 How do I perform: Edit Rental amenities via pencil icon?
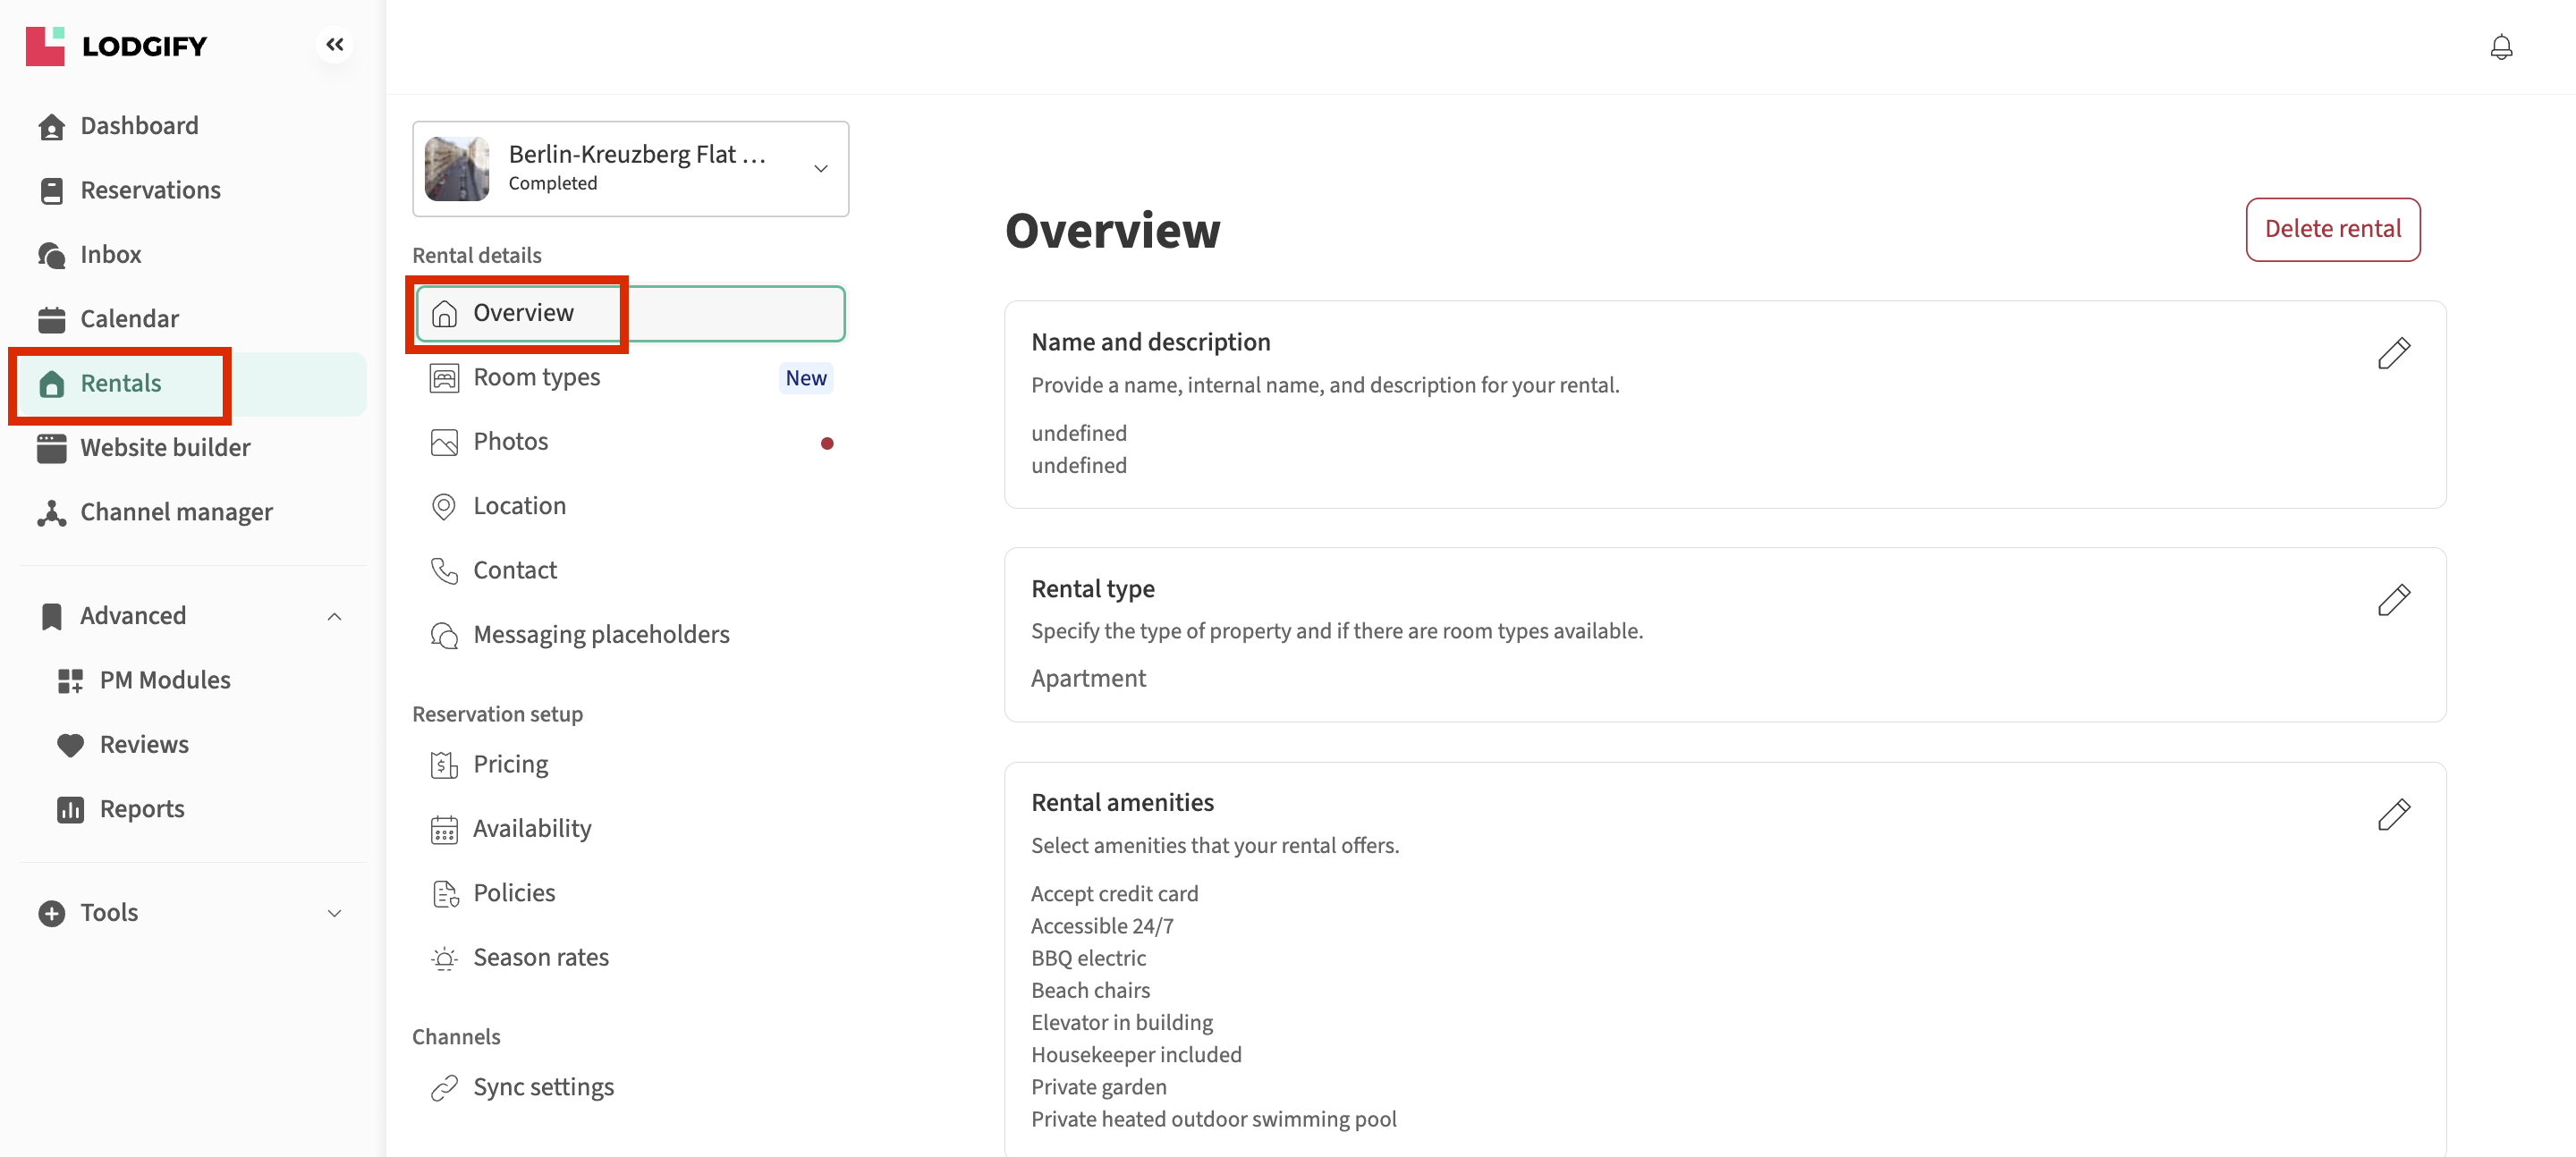click(2393, 814)
